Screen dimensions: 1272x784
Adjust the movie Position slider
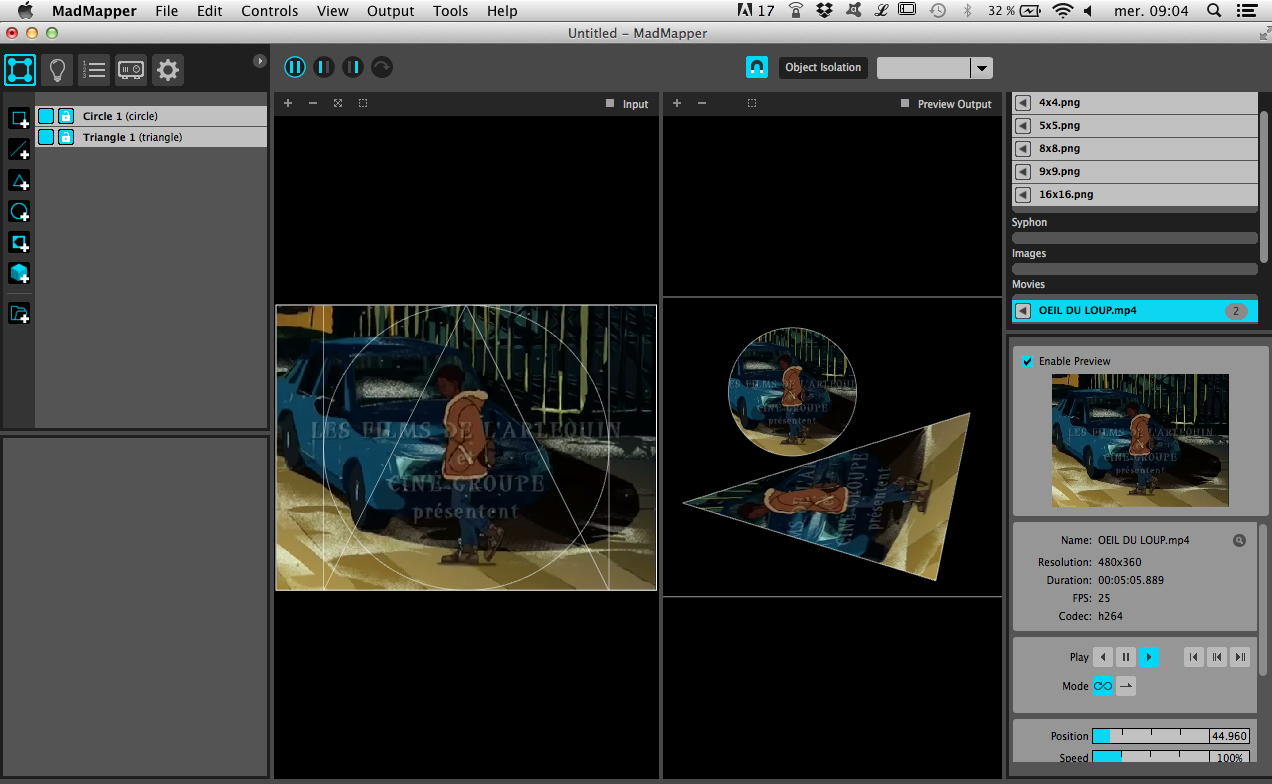(1150, 736)
